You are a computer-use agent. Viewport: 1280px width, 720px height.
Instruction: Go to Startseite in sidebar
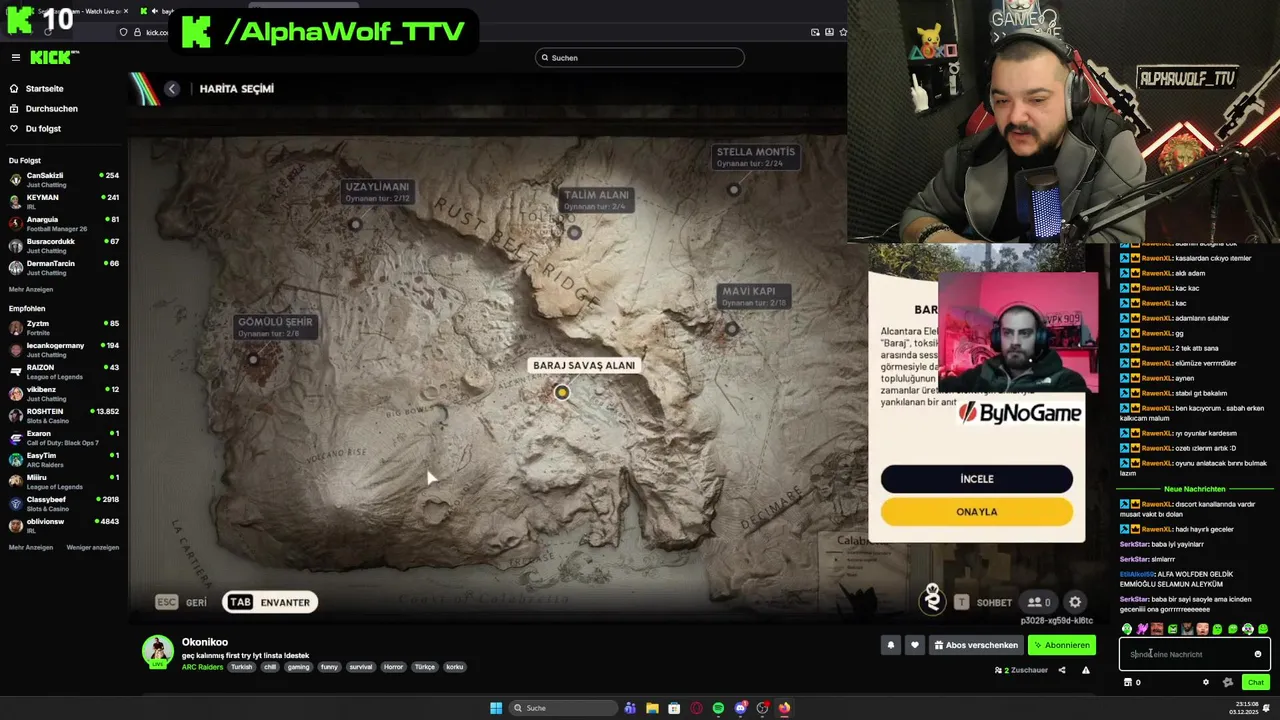tap(44, 88)
